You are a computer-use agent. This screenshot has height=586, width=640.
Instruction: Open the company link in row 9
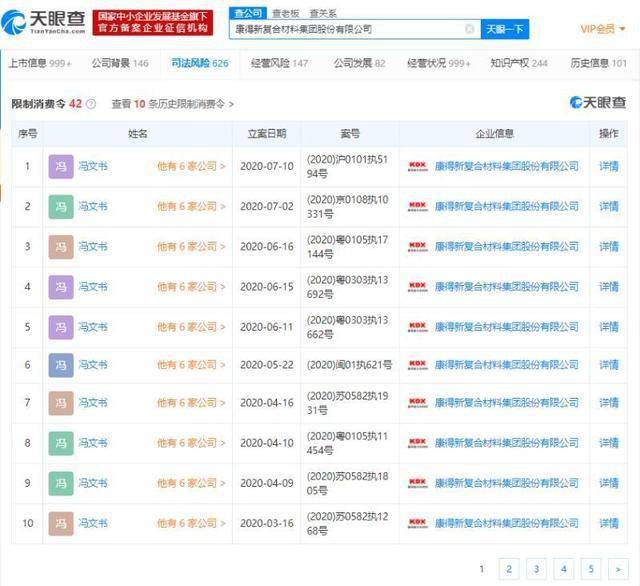(507, 483)
